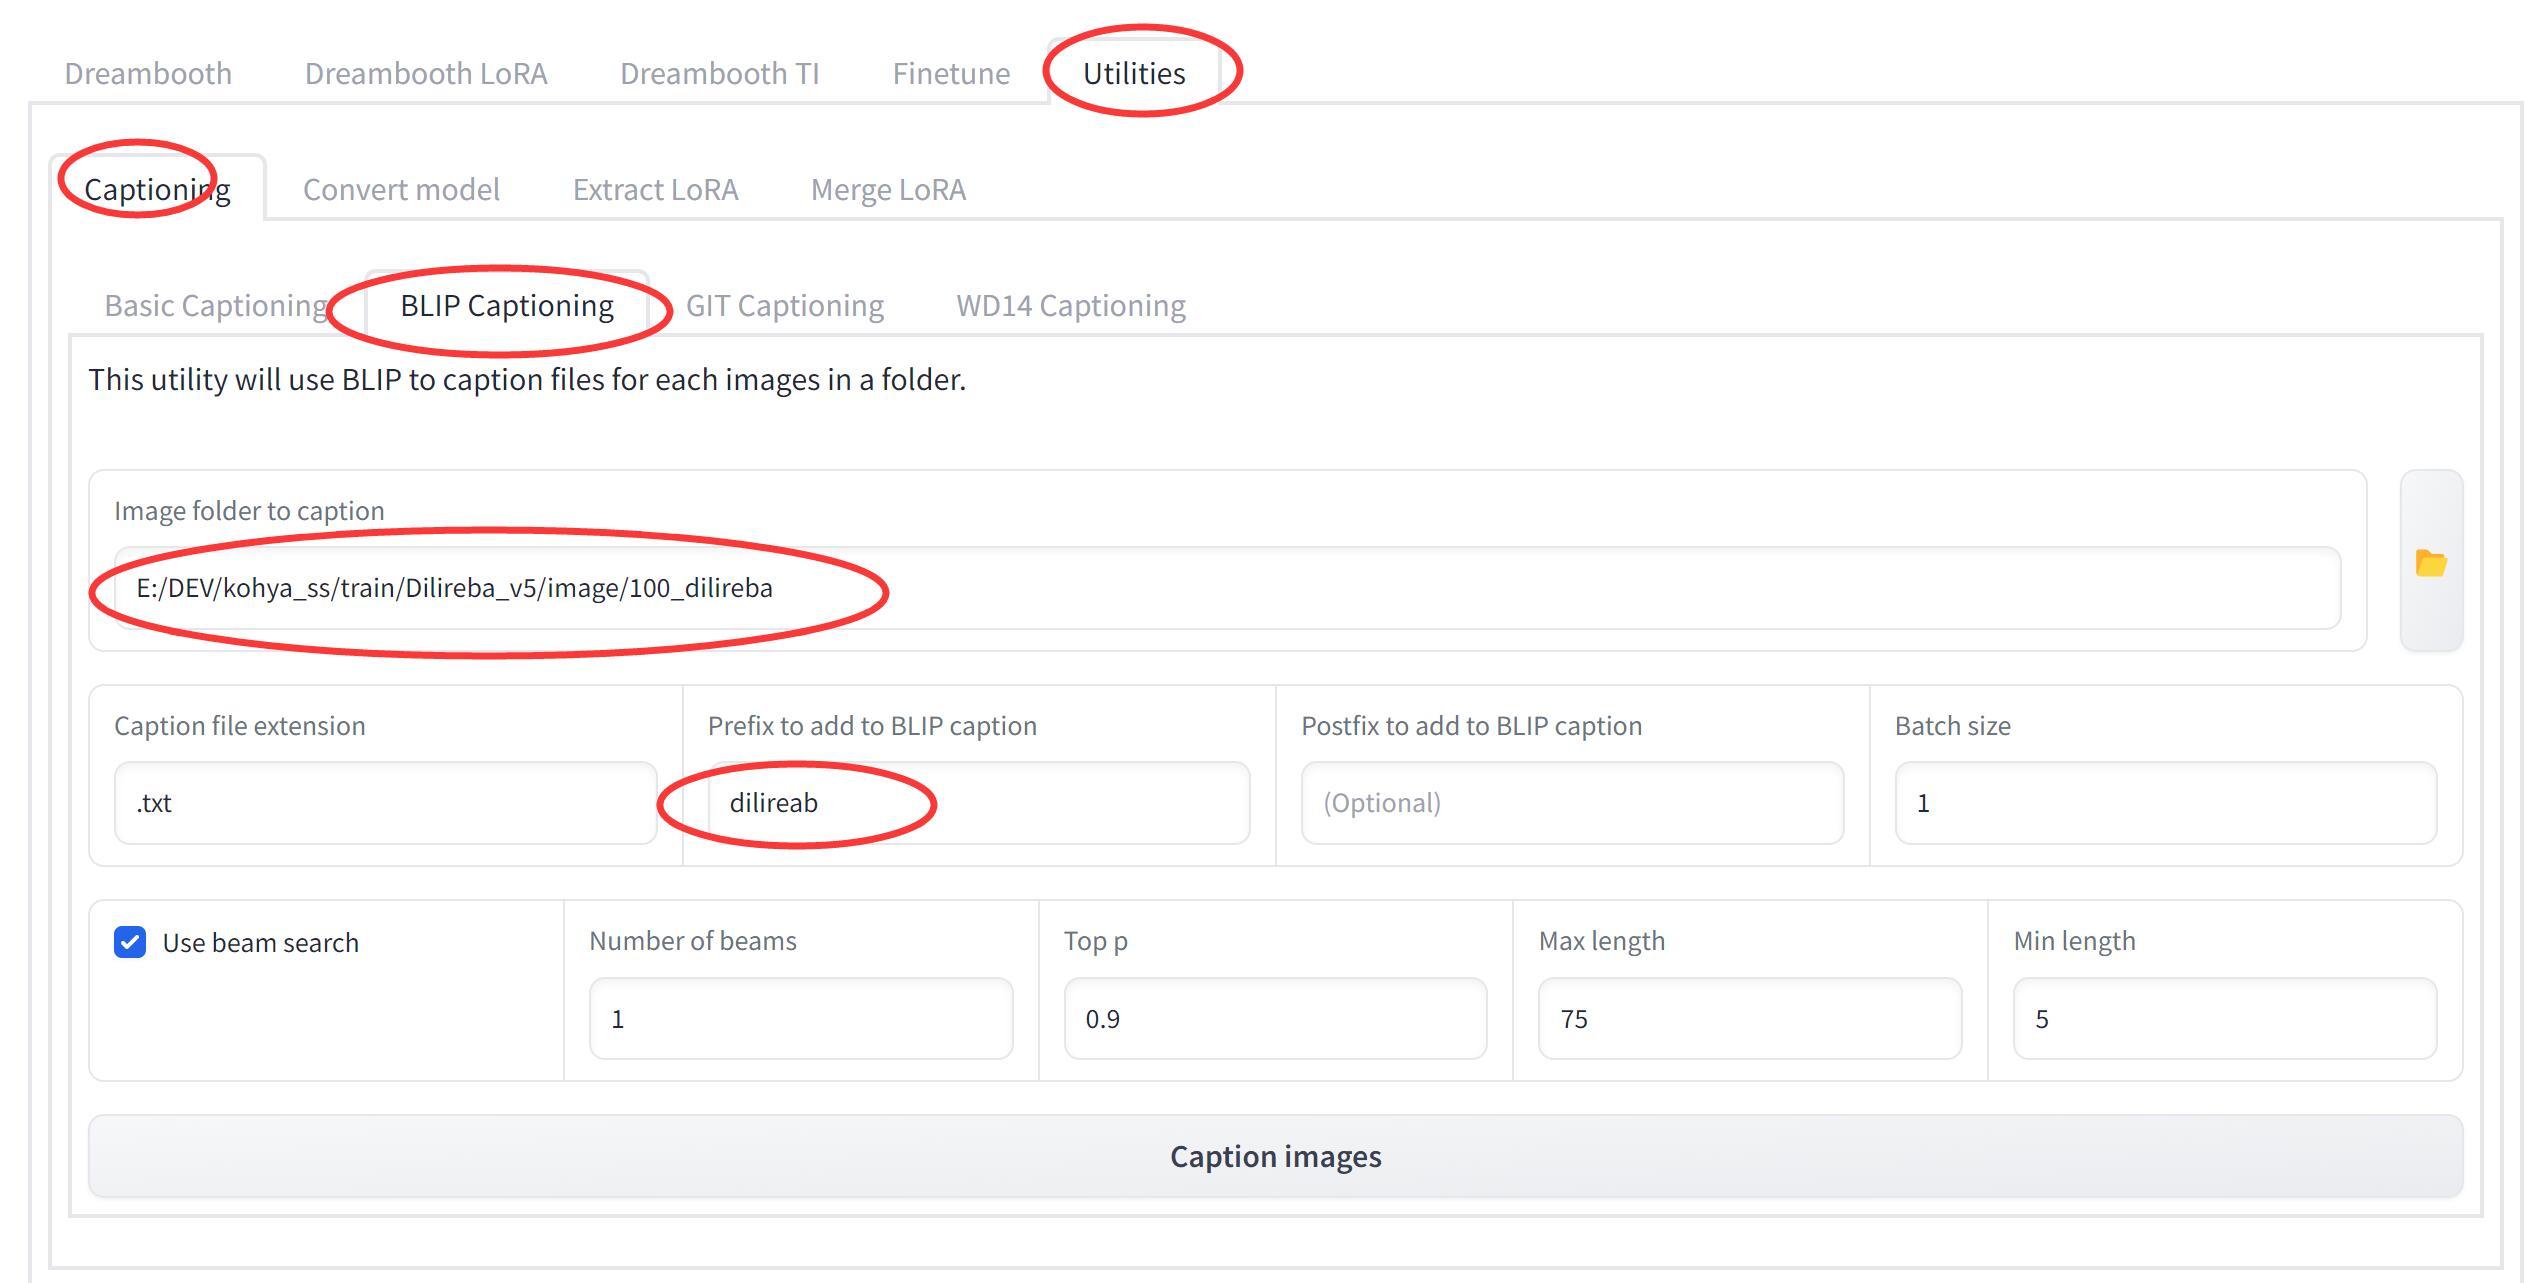The image size is (2535, 1283).
Task: Select the WD14 Captioning tab
Action: (1070, 306)
